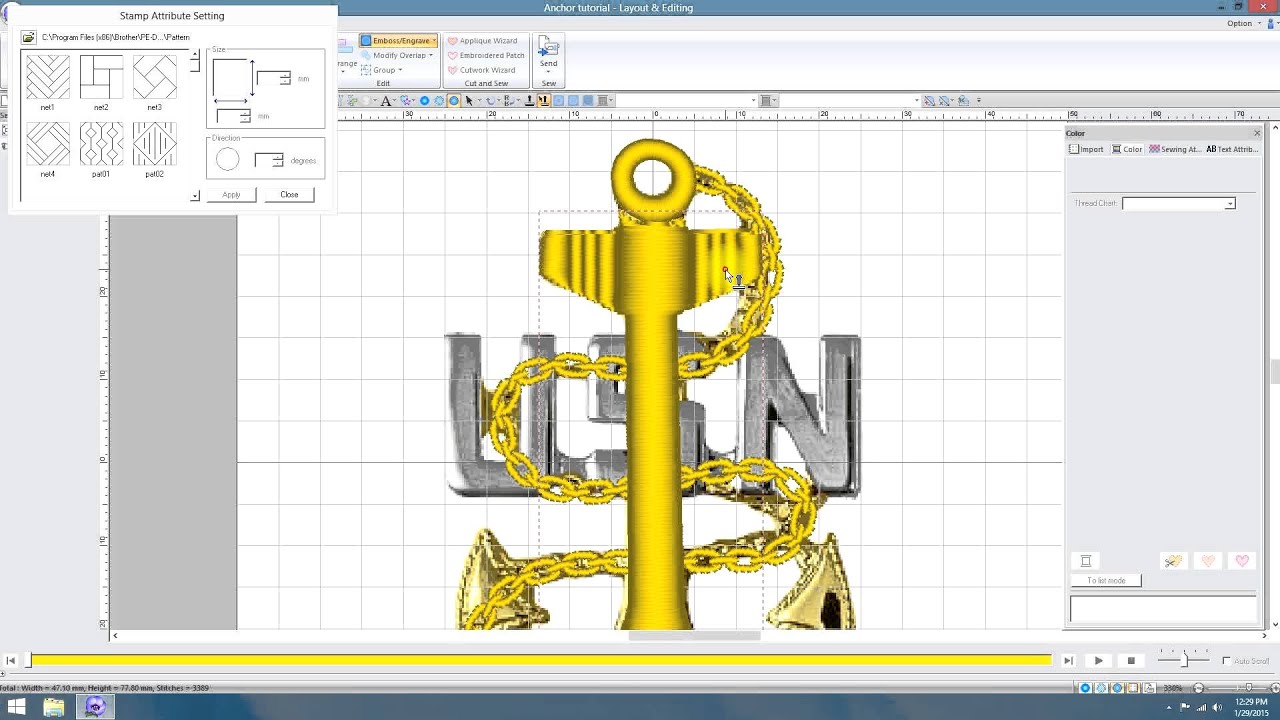Viewport: 1280px width, 720px height.
Task: Enable the Auto Scroll checkbox
Action: pyautogui.click(x=1227, y=661)
